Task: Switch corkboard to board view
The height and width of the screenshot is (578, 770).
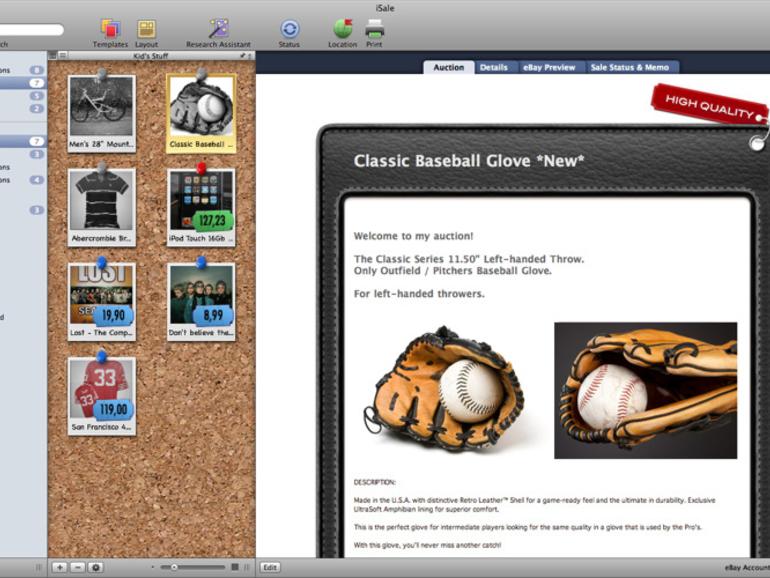Action: [53, 55]
